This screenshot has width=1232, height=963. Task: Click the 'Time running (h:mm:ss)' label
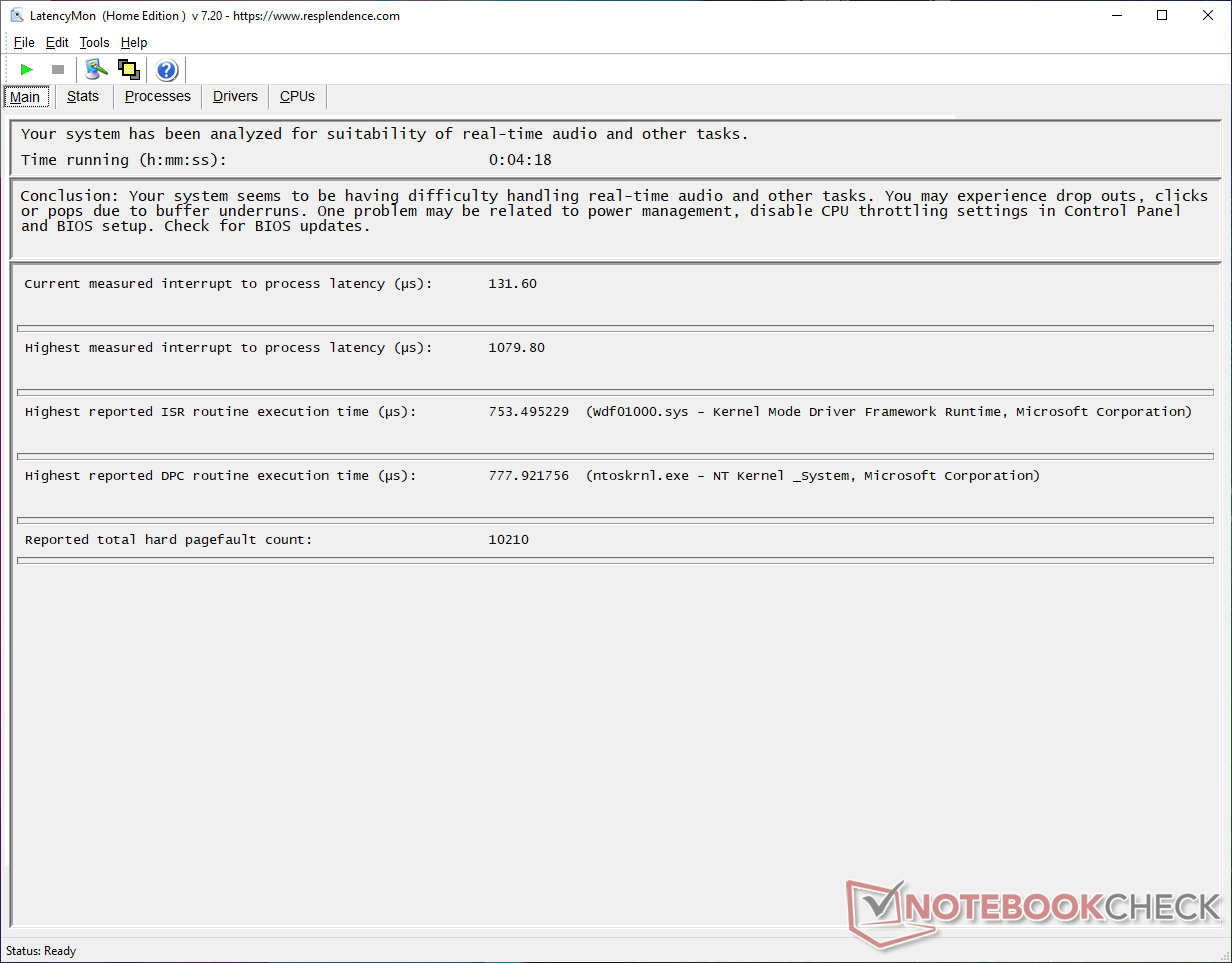pyautogui.click(x=124, y=160)
